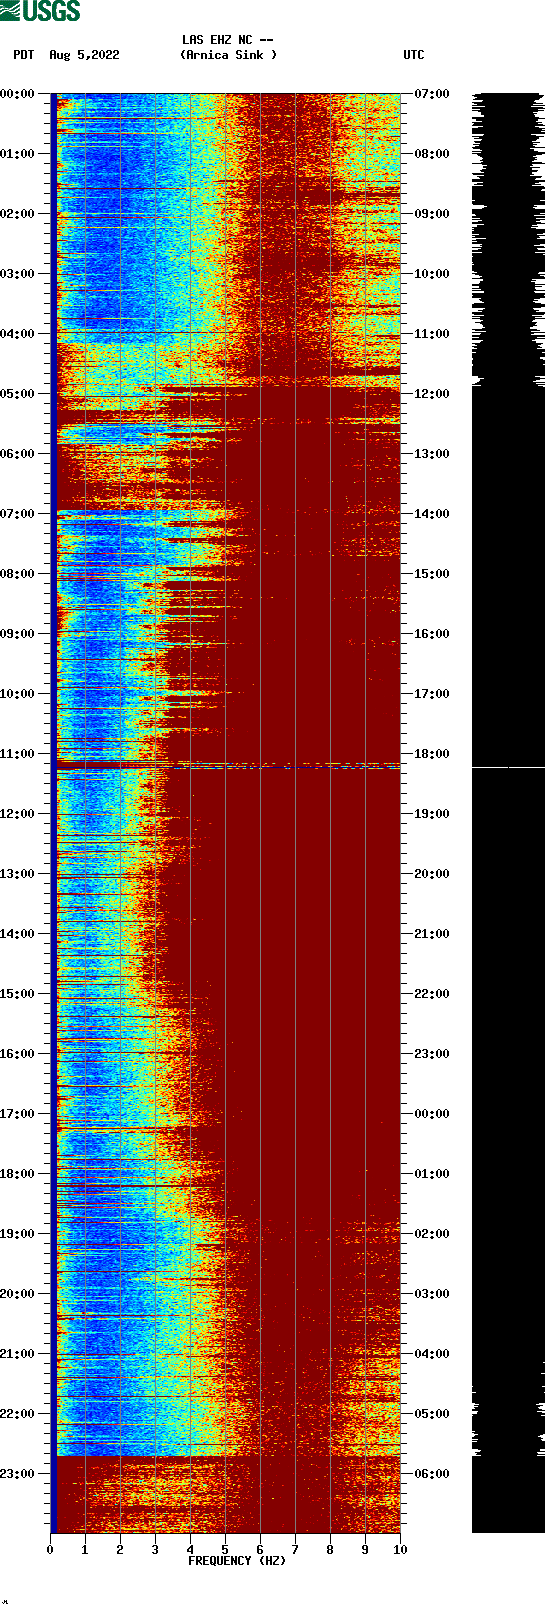Click the 04:00 PDT time label
The height and width of the screenshot is (1613, 552).
coord(18,334)
